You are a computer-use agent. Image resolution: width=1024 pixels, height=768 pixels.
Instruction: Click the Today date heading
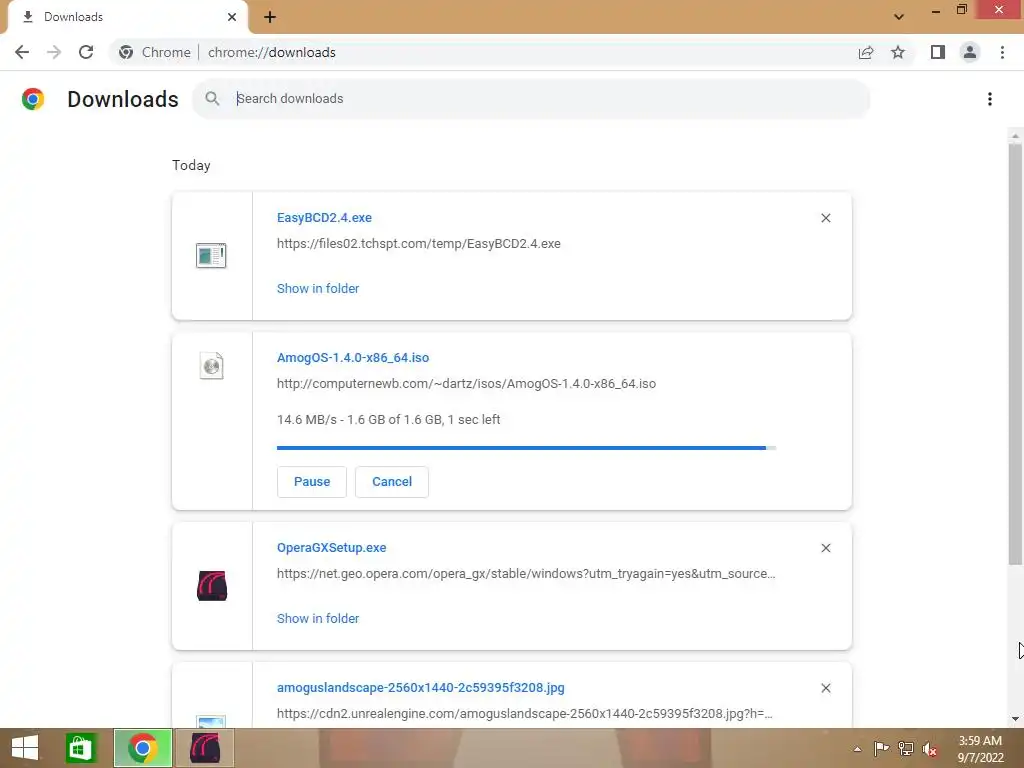[x=191, y=165]
